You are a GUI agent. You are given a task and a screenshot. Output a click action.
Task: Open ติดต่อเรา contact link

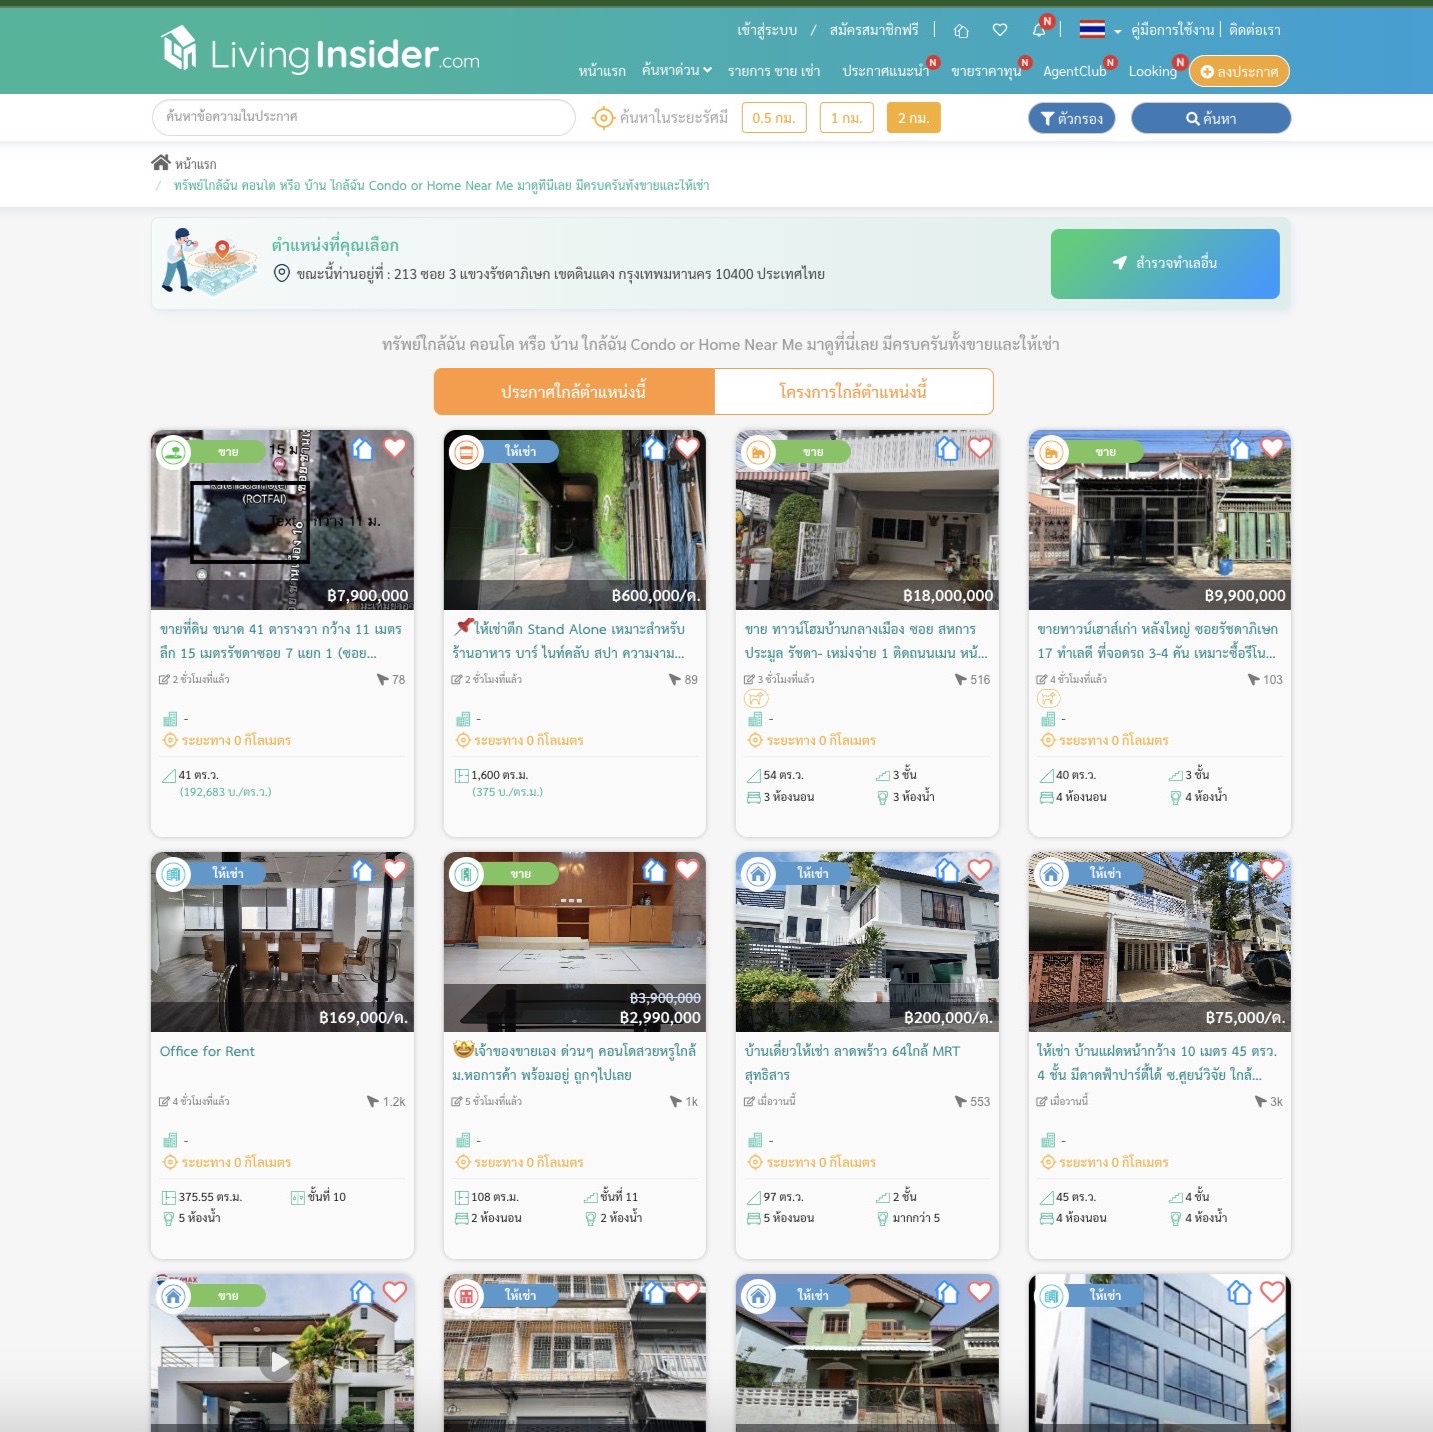(1254, 30)
